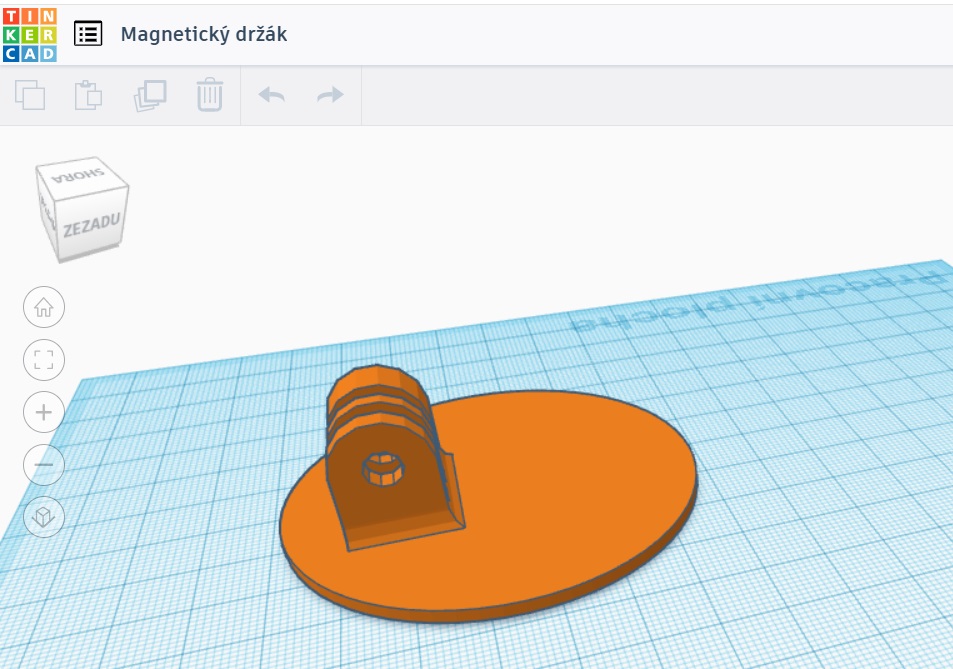This screenshot has width=953, height=669.
Task: Click the Paste clipboard icon
Action: coord(89,95)
